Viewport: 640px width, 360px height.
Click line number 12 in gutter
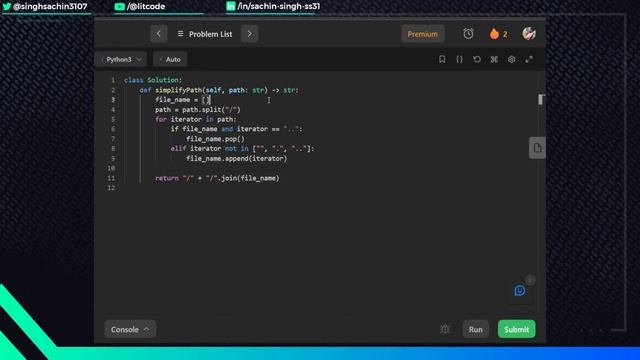coord(111,188)
